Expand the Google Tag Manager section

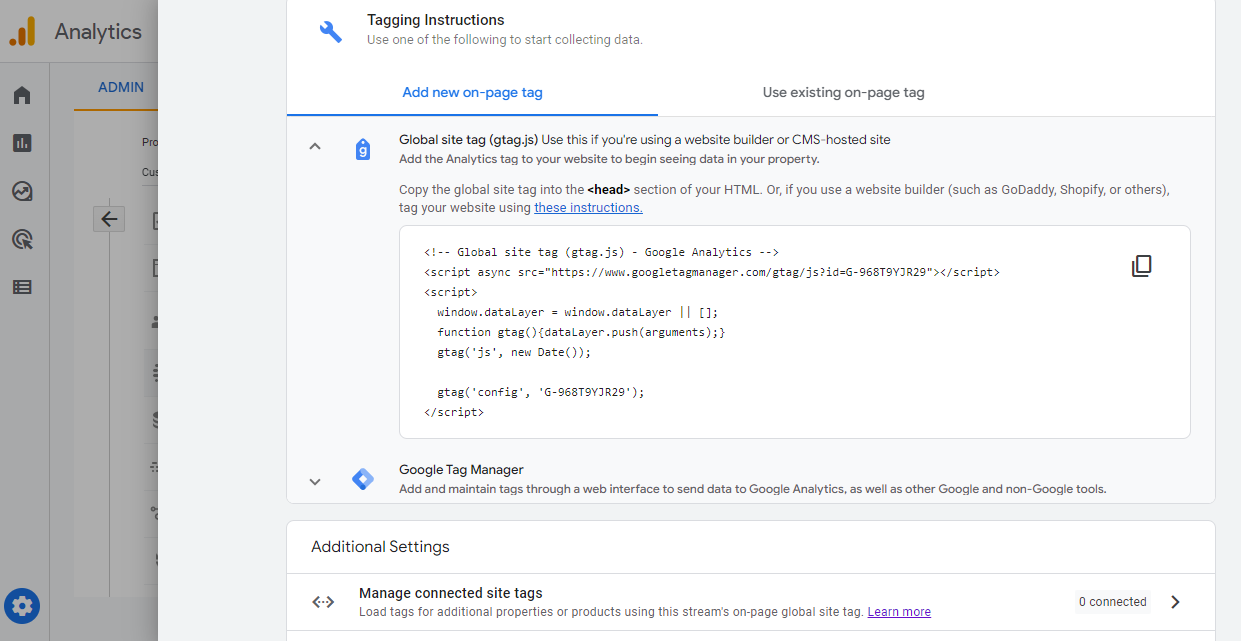point(315,481)
